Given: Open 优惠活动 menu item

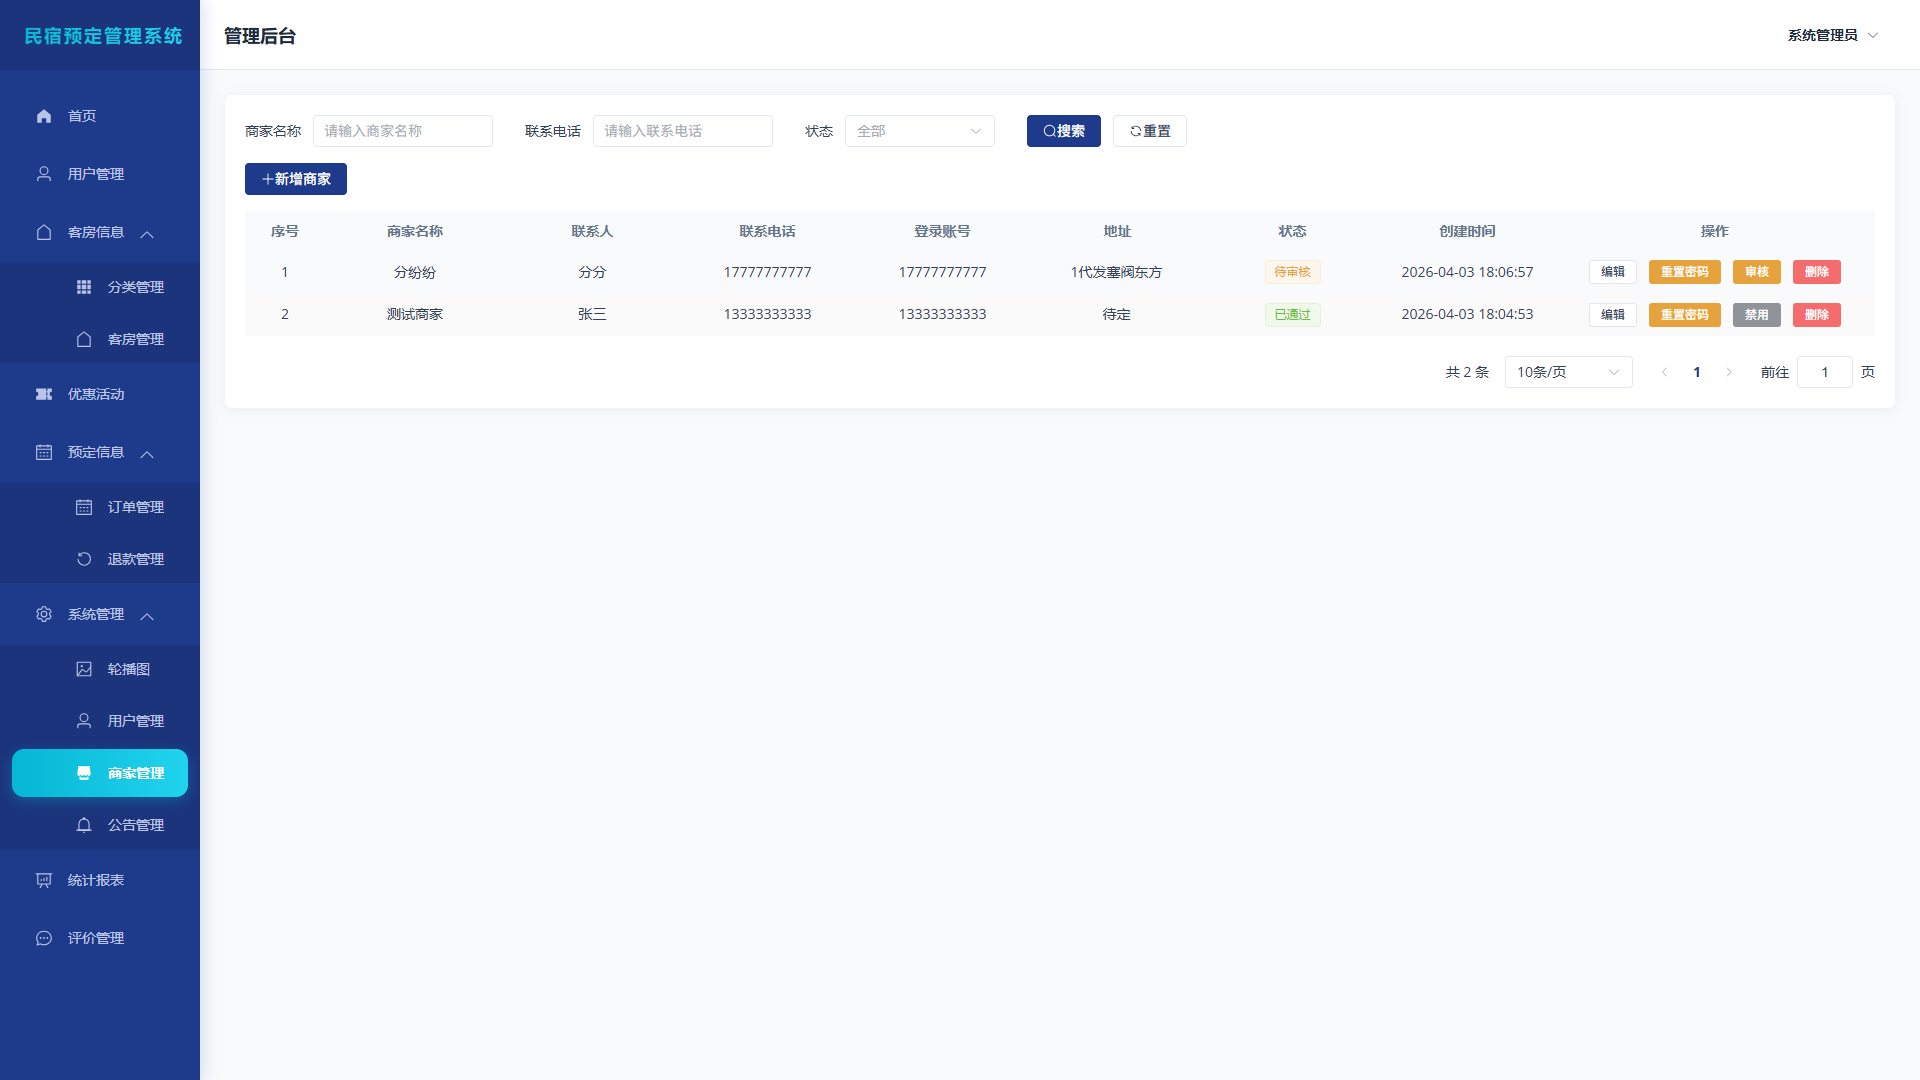Looking at the screenshot, I should [100, 394].
